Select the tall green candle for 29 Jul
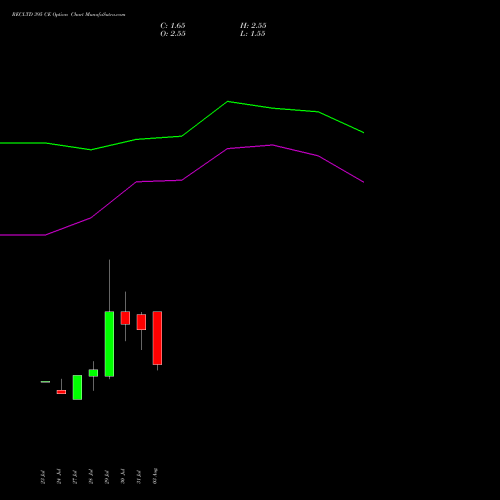The height and width of the screenshot is (500, 500). (x=109, y=344)
